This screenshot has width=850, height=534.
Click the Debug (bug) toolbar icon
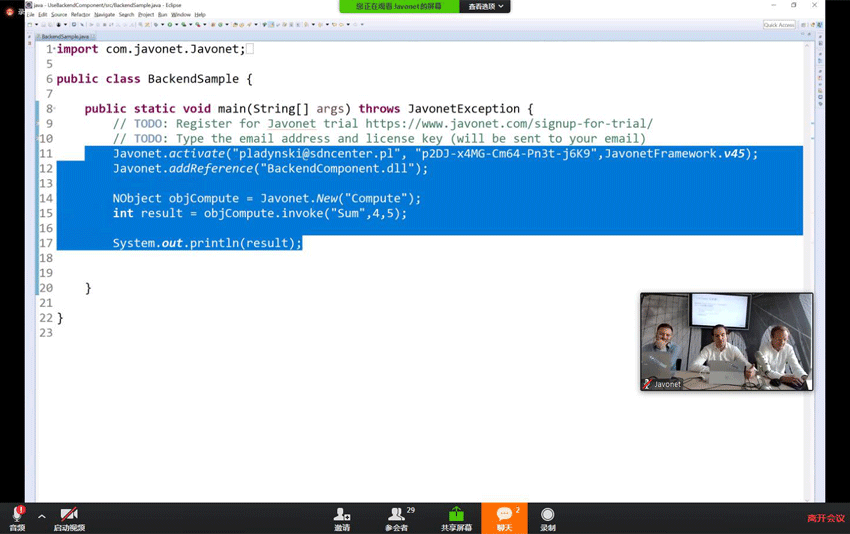click(156, 24)
